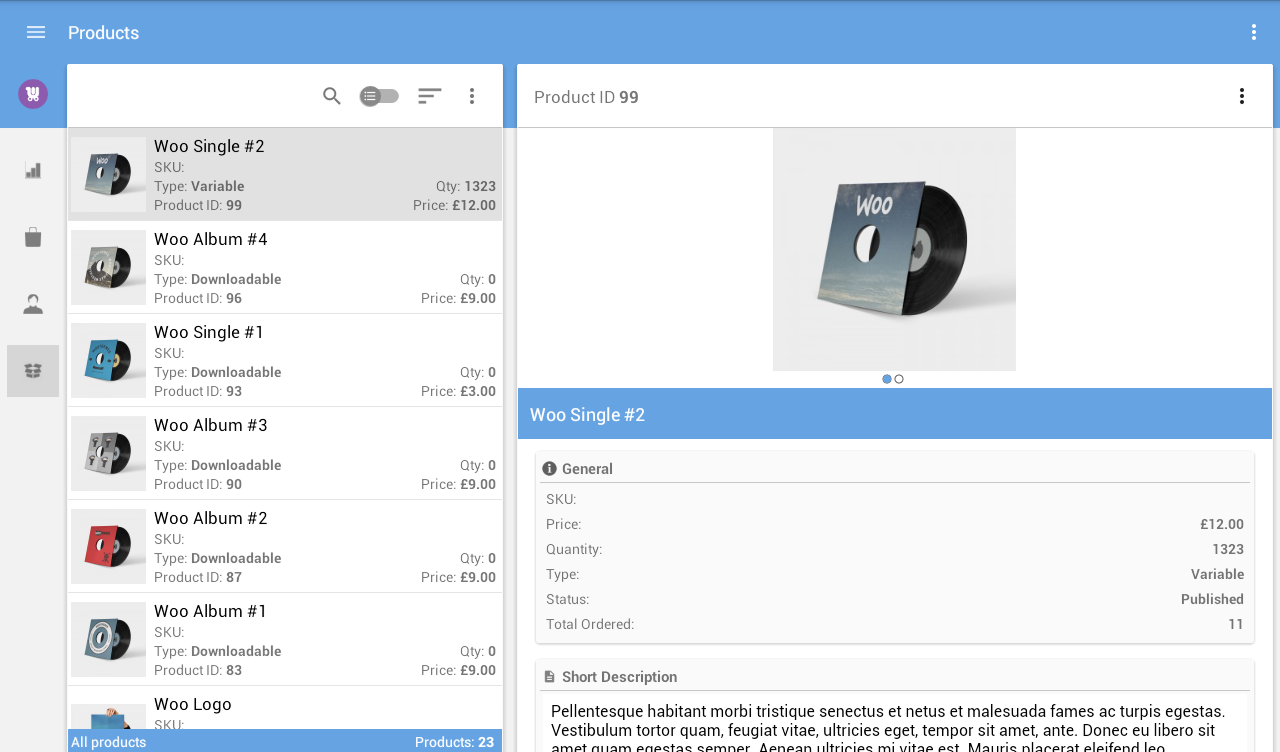The image size is (1280, 752).
Task: Open the dashboard statistics chart icon
Action: click(x=33, y=170)
